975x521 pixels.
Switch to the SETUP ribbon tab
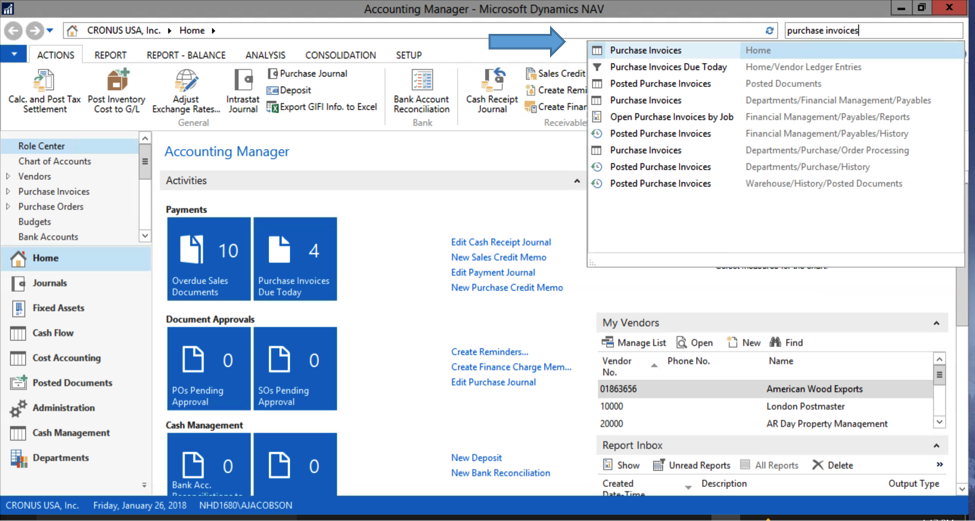pyautogui.click(x=409, y=55)
